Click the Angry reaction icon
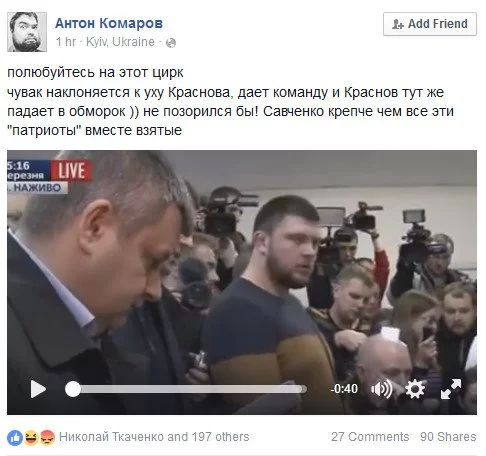Image resolution: width=486 pixels, height=456 pixels. coord(47,437)
